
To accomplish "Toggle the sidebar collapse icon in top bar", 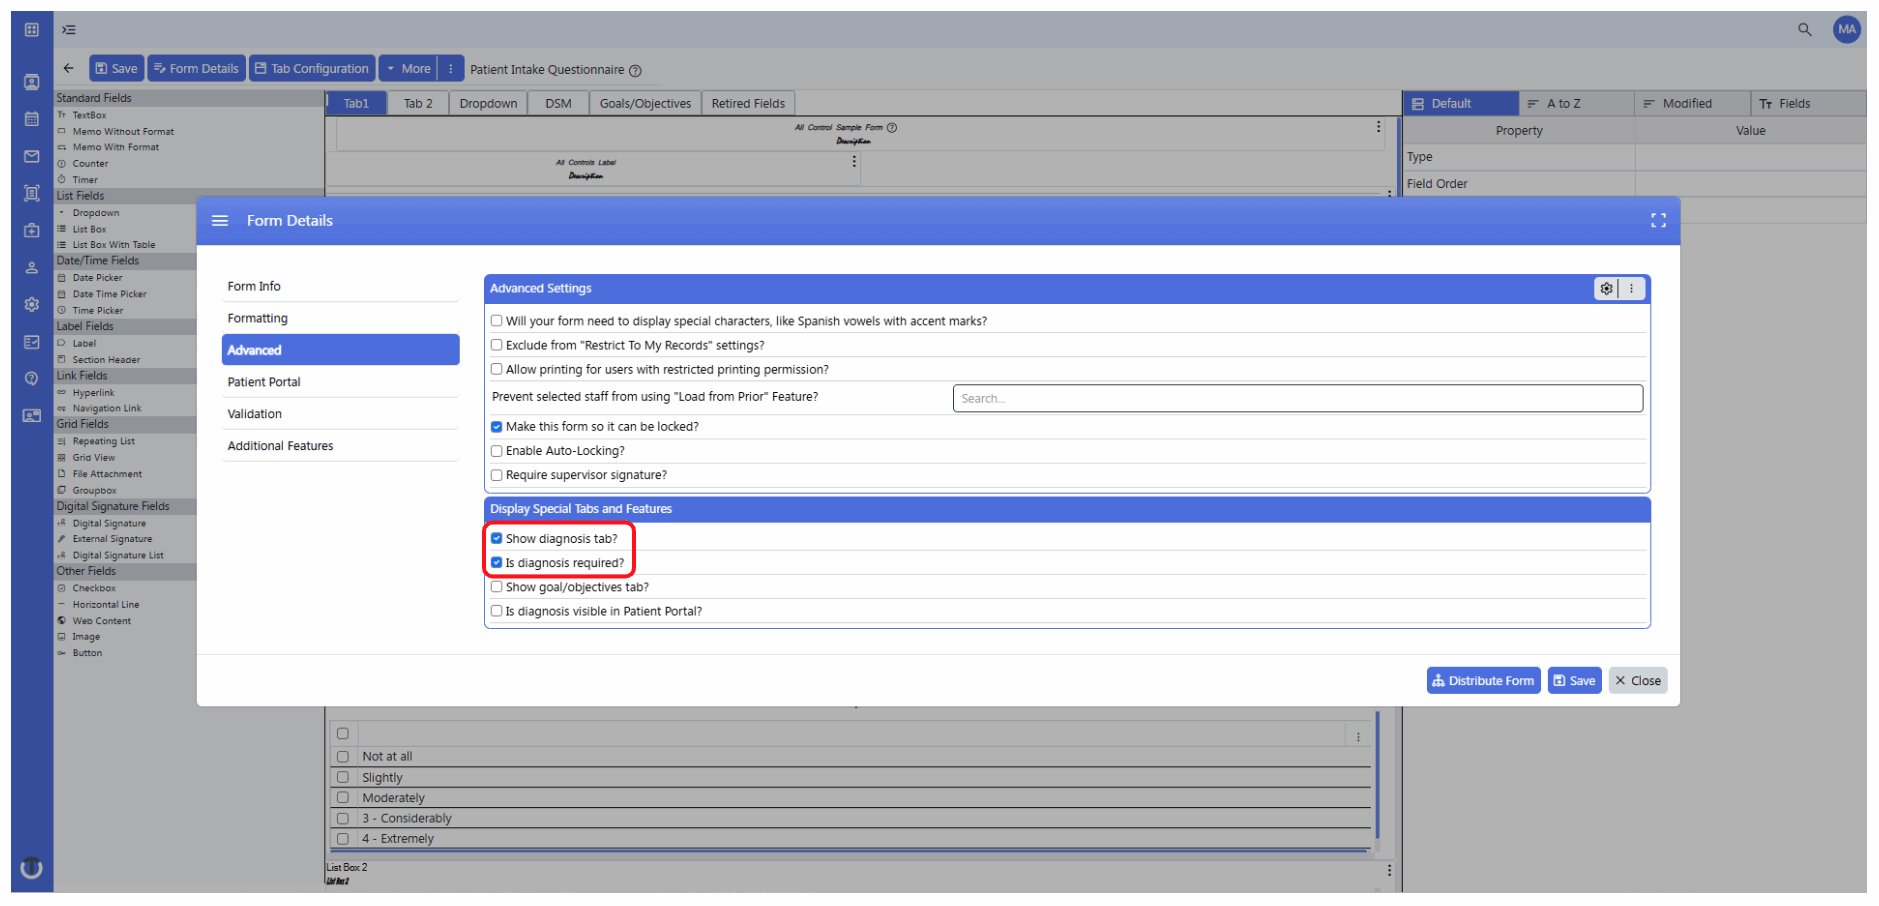I will (x=69, y=30).
